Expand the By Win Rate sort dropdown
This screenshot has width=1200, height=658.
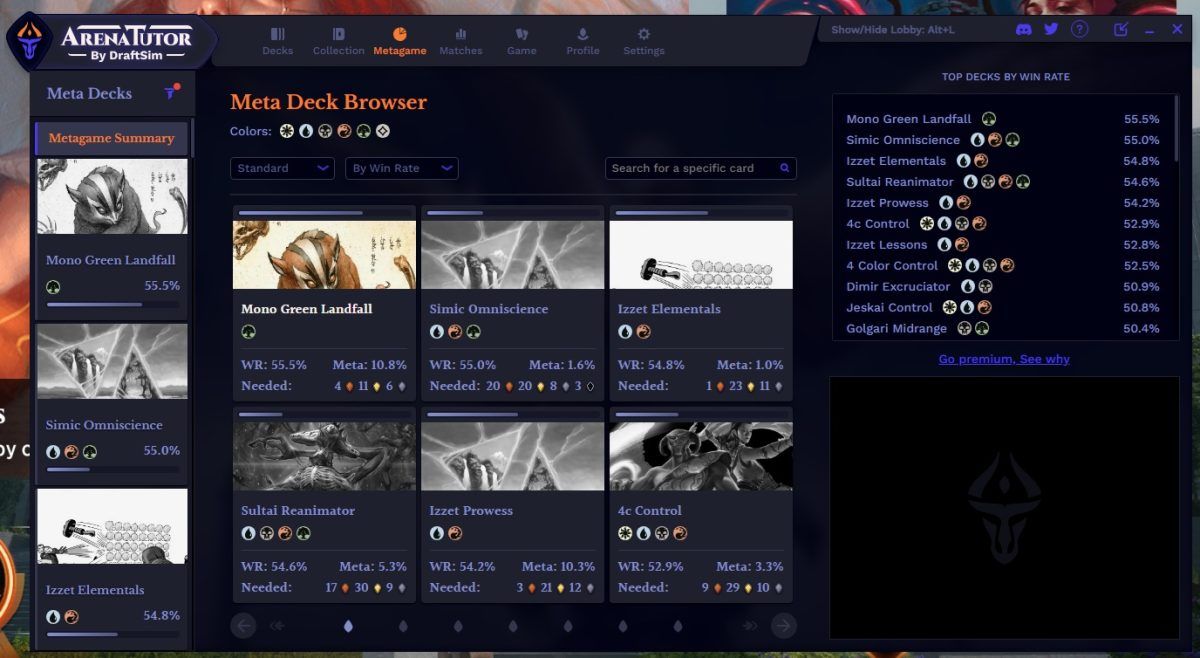coord(402,168)
